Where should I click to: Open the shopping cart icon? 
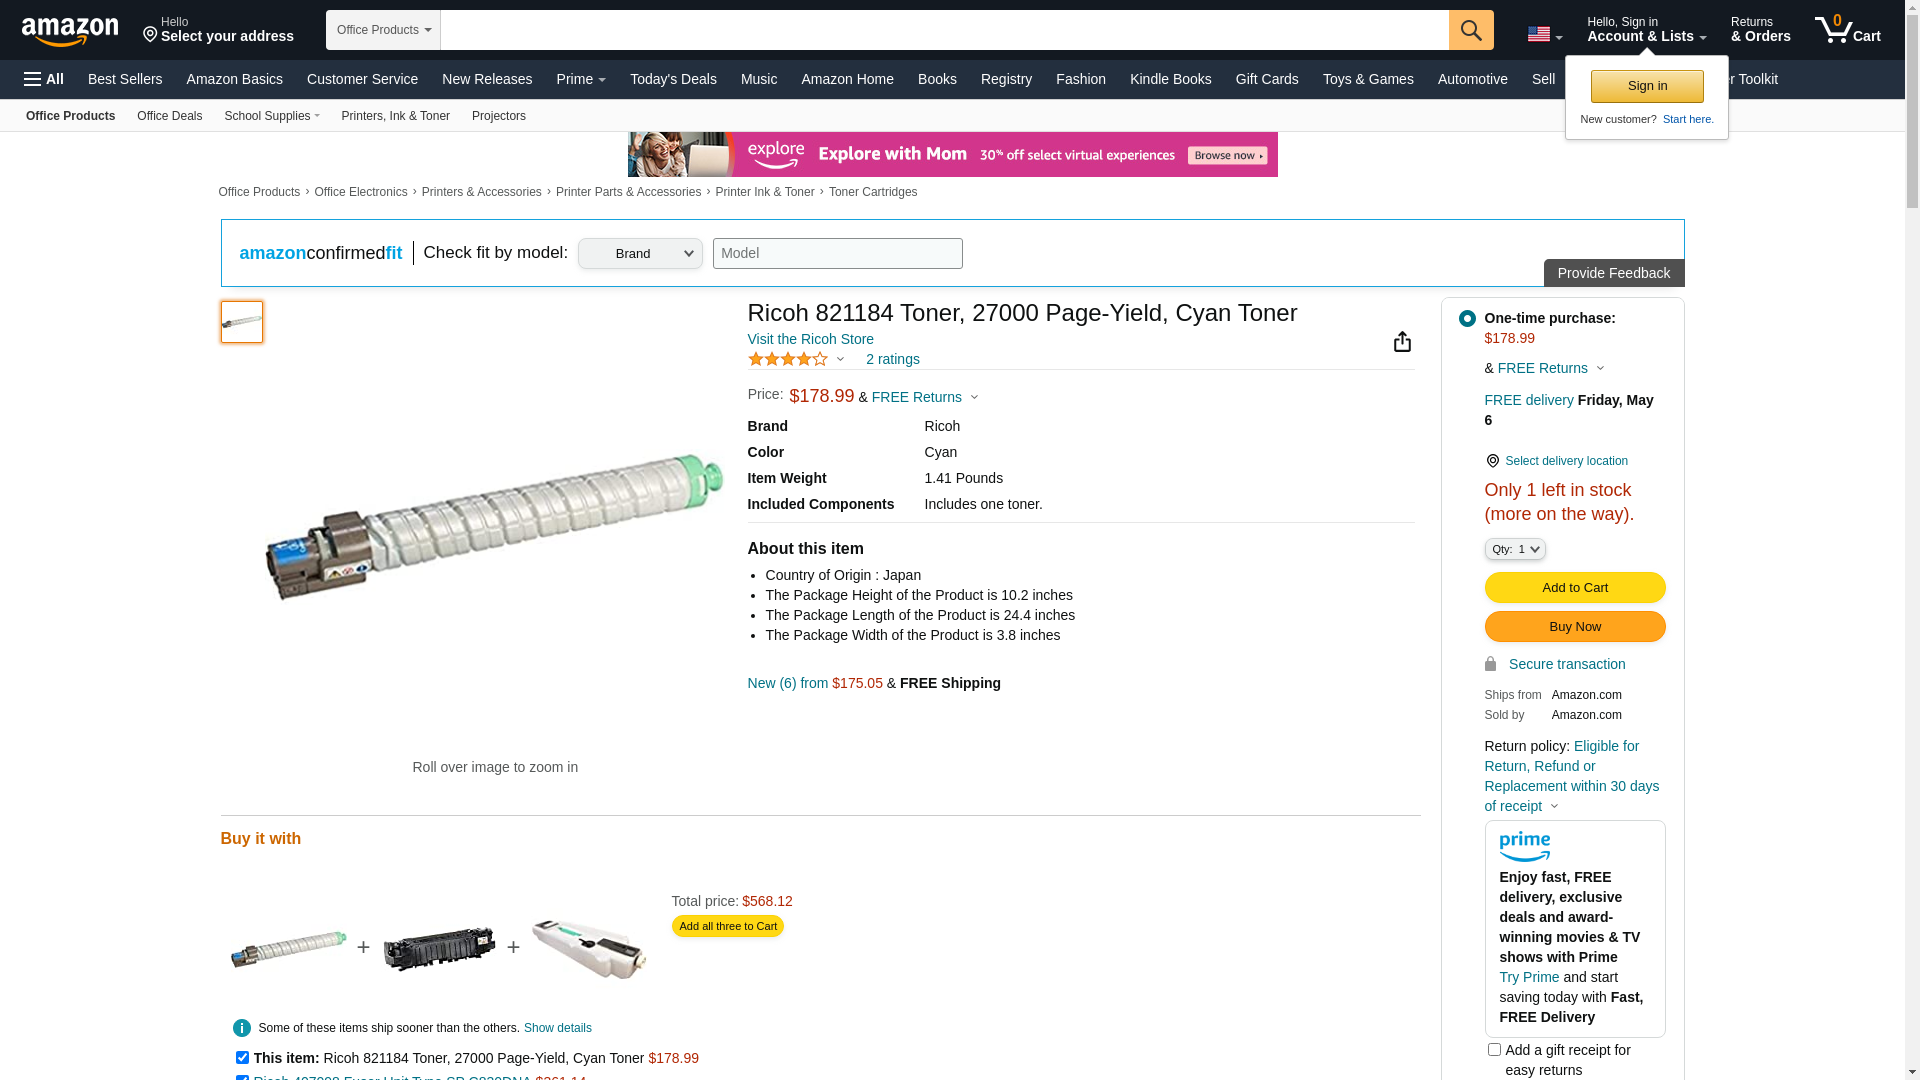[x=1846, y=30]
